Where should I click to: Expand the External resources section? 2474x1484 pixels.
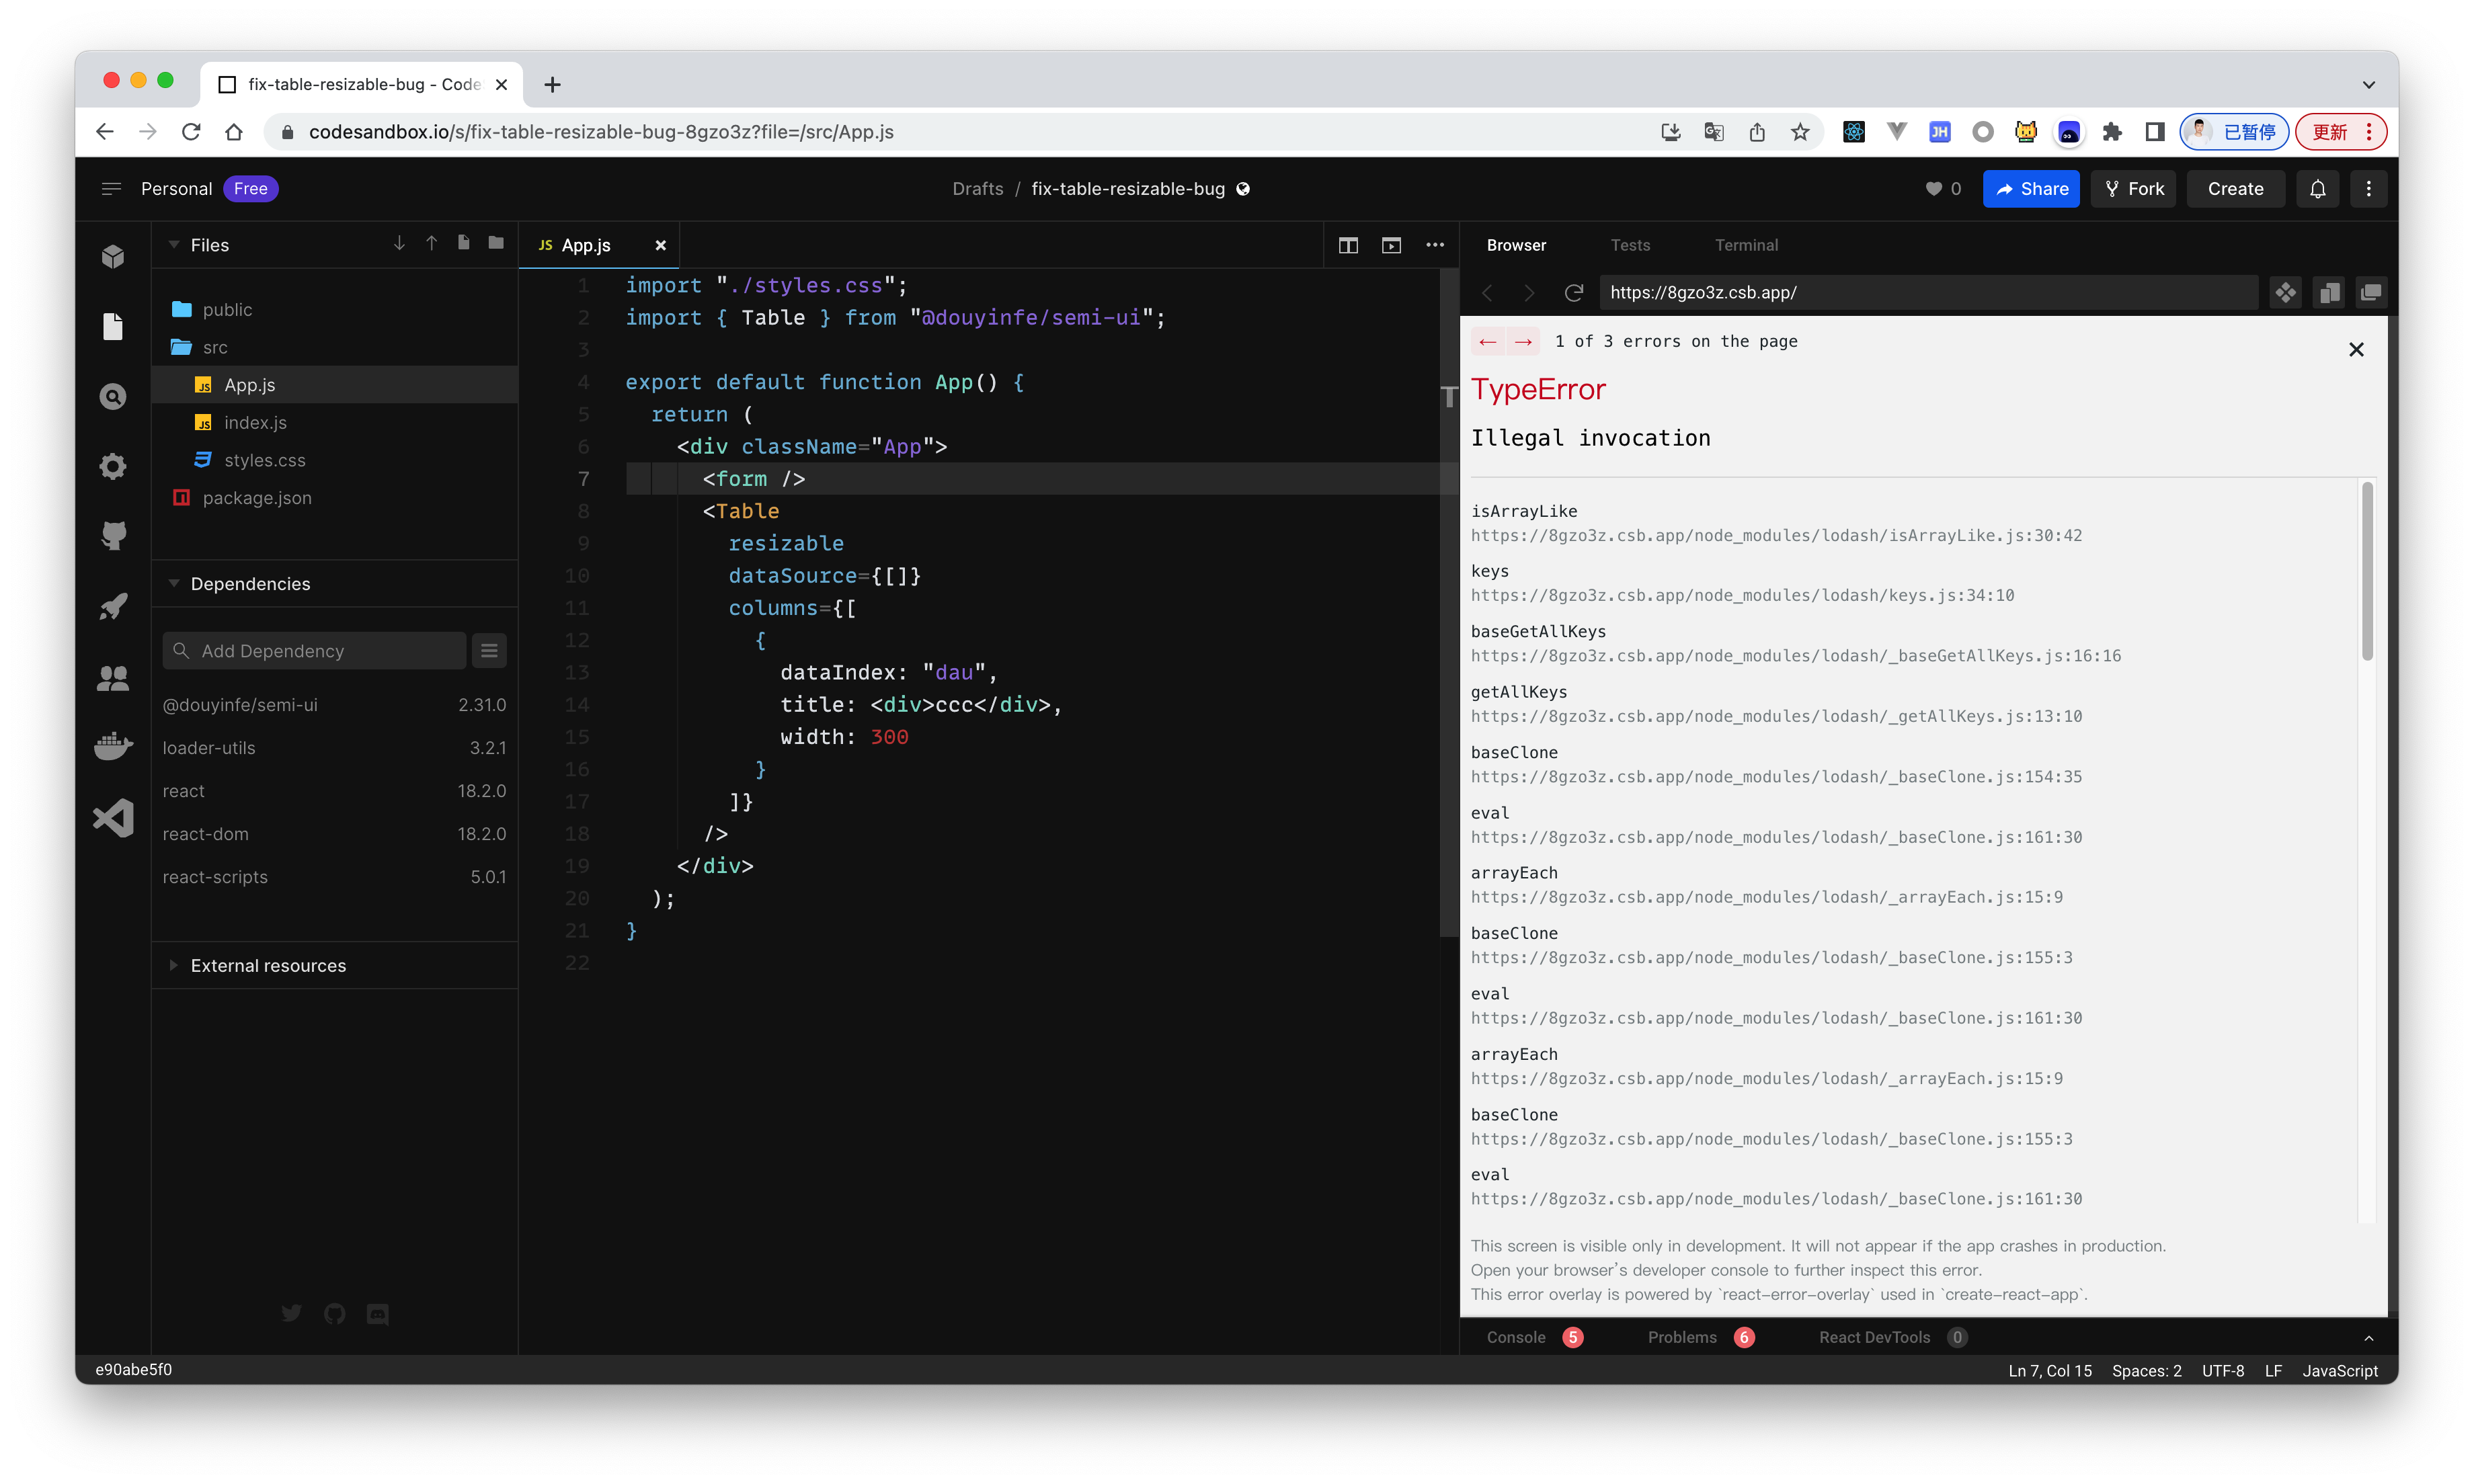pos(175,965)
